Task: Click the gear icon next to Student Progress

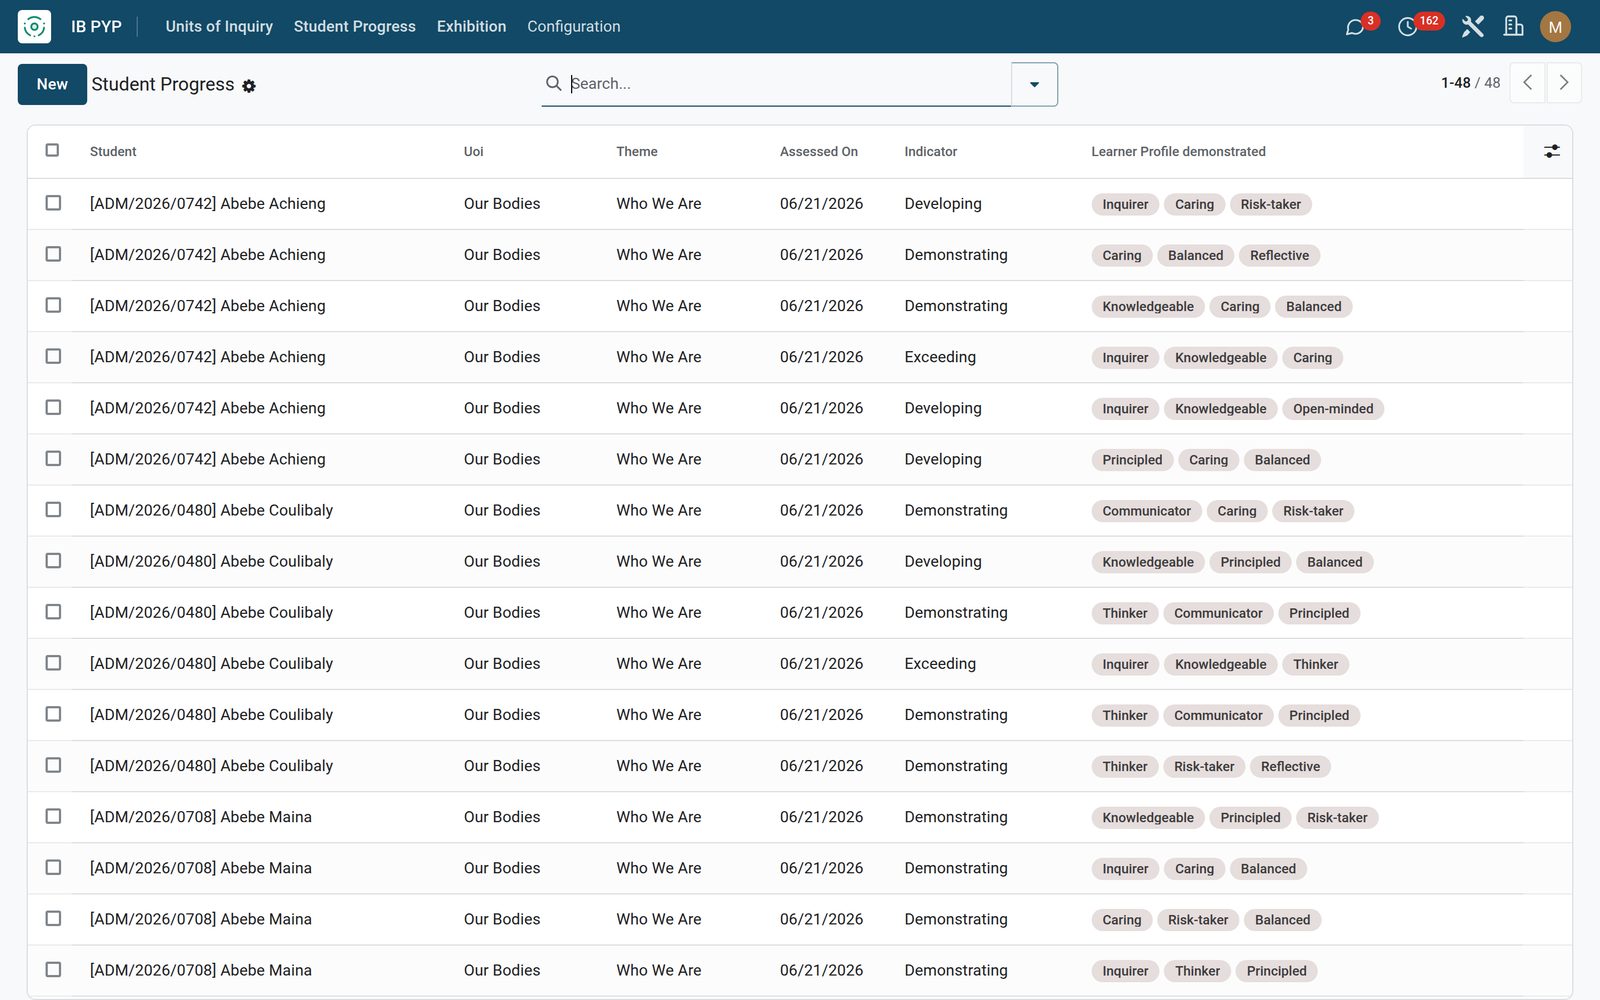Action: 249,86
